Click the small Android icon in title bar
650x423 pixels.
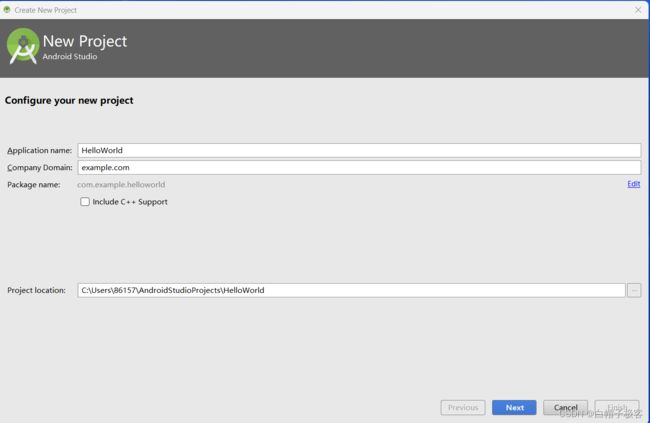pyautogui.click(x=7, y=10)
